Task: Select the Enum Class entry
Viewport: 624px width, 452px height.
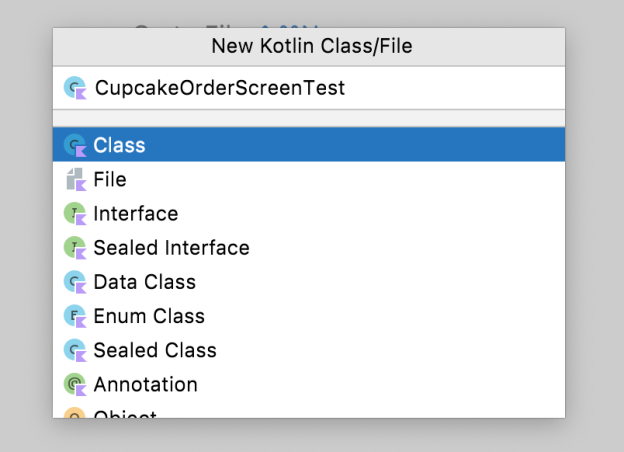Action: coord(149,316)
